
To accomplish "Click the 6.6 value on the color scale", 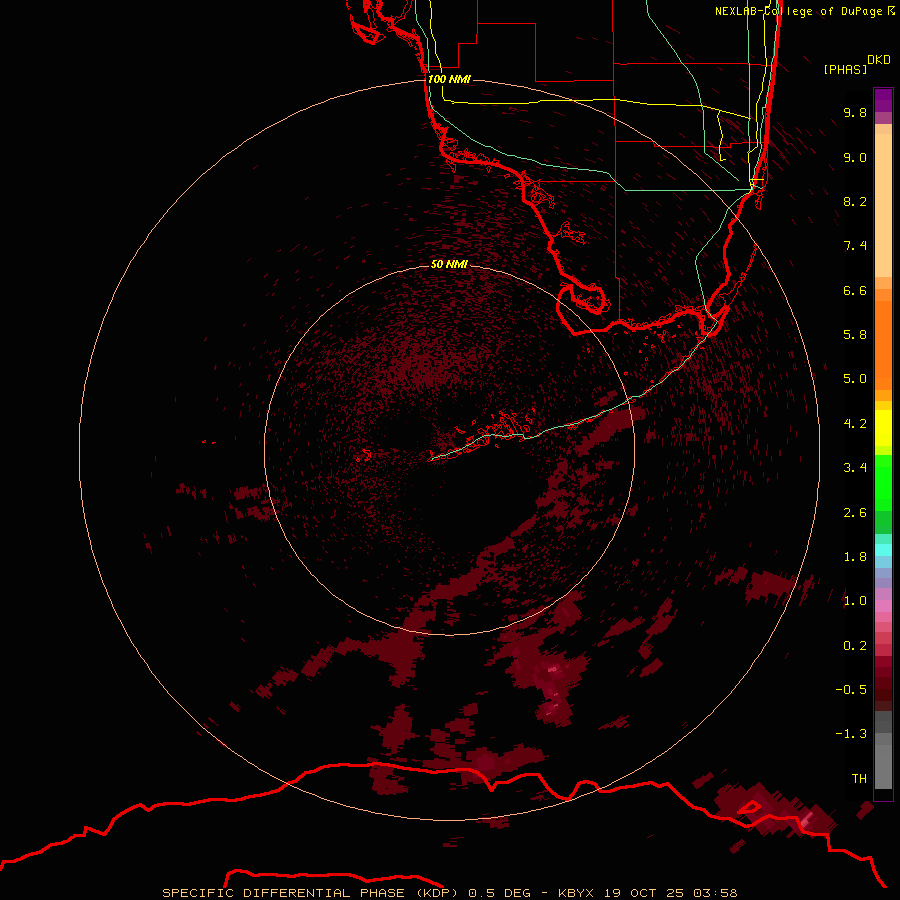I will point(855,290).
